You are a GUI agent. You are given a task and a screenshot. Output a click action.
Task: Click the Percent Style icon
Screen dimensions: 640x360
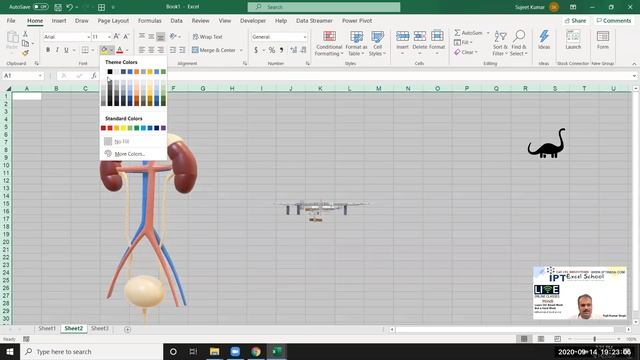tap(271, 50)
